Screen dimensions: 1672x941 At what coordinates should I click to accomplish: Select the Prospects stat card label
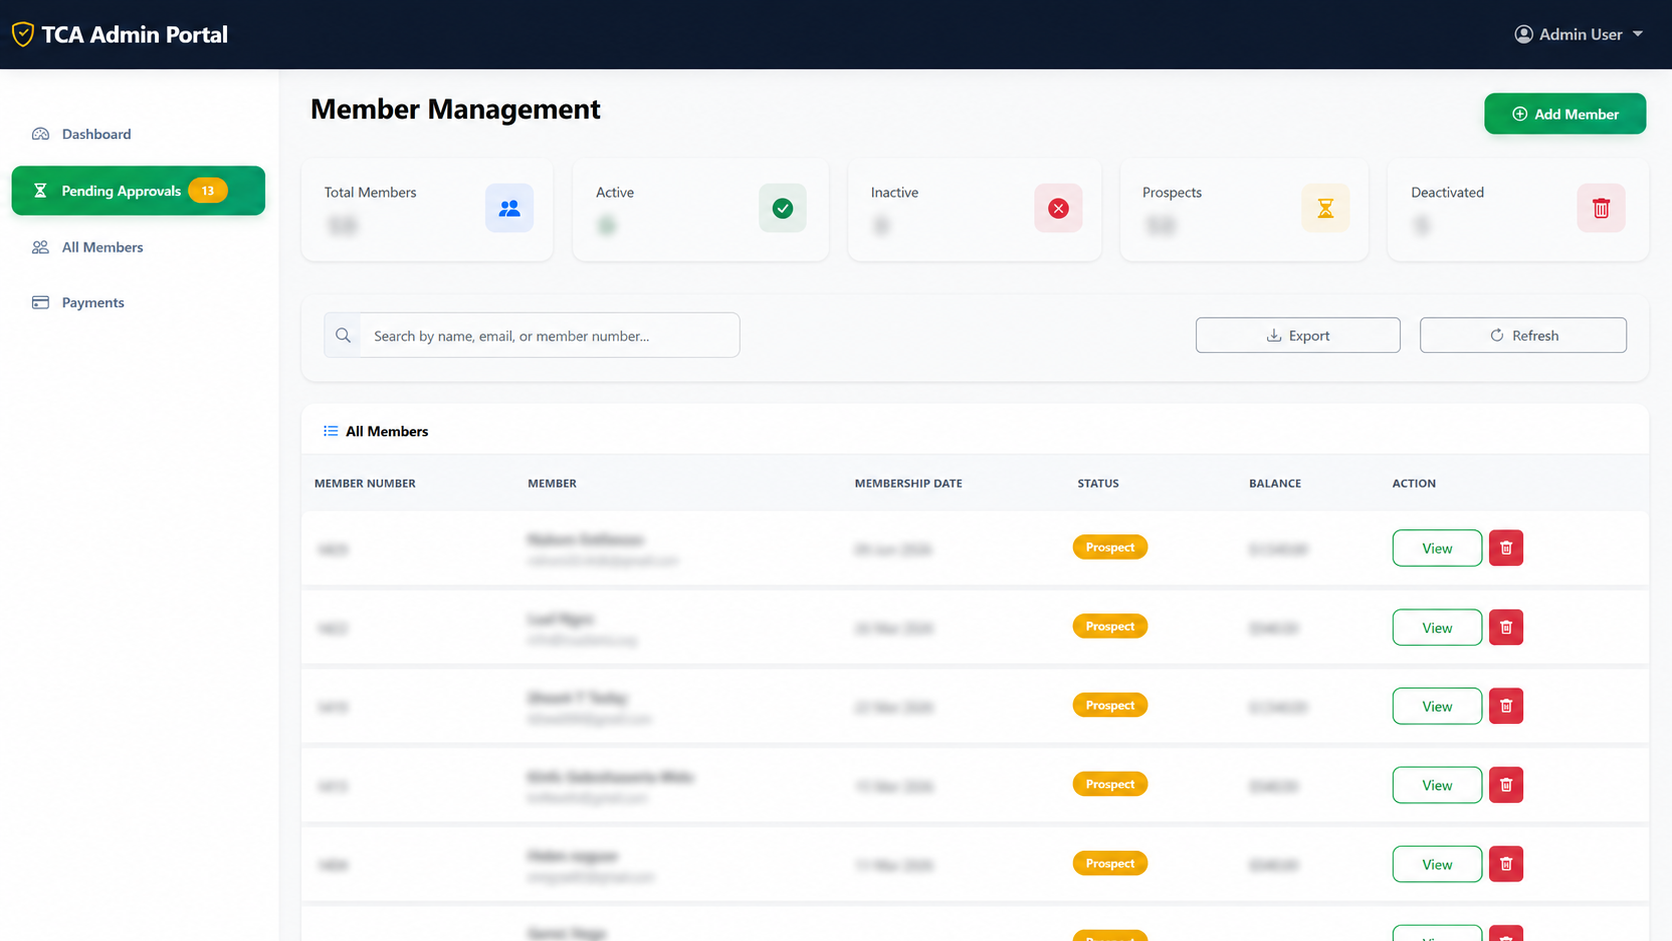pos(1172,192)
